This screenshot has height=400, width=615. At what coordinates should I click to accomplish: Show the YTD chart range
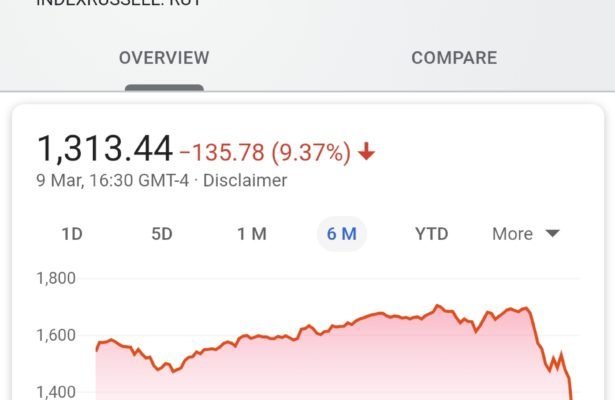[x=432, y=234]
